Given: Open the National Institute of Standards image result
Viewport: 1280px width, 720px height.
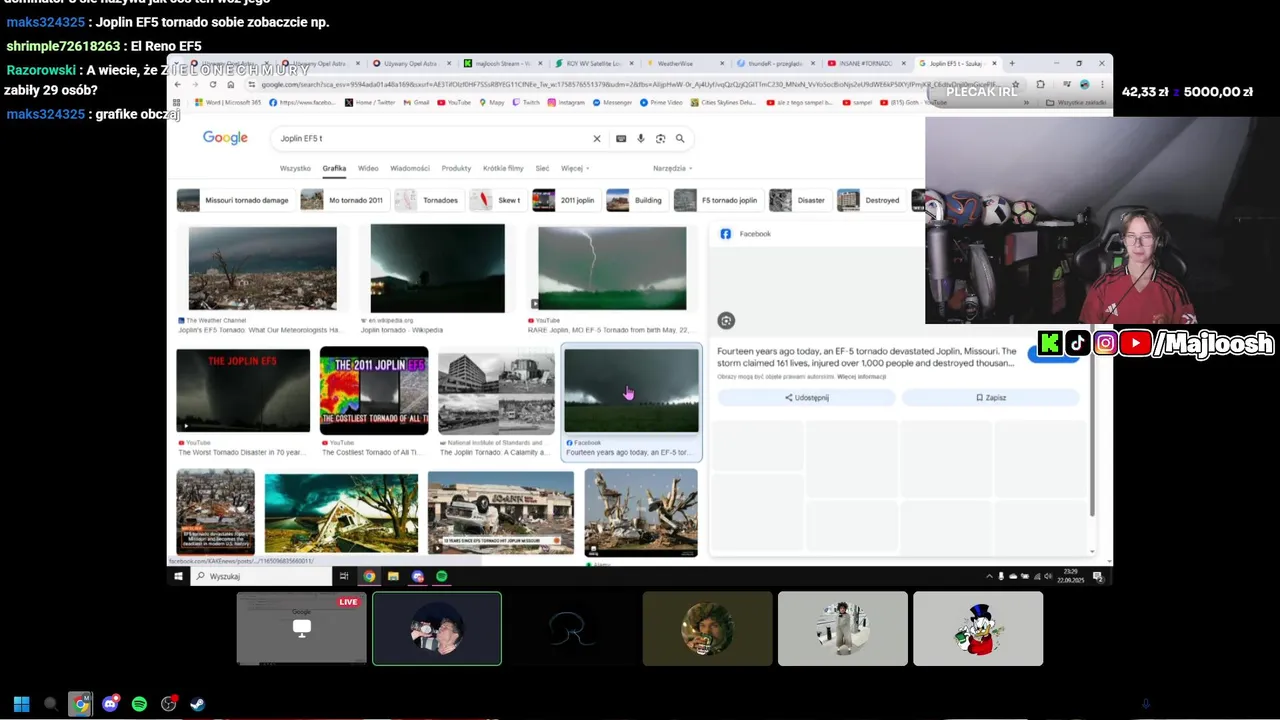Looking at the screenshot, I should click(x=496, y=393).
